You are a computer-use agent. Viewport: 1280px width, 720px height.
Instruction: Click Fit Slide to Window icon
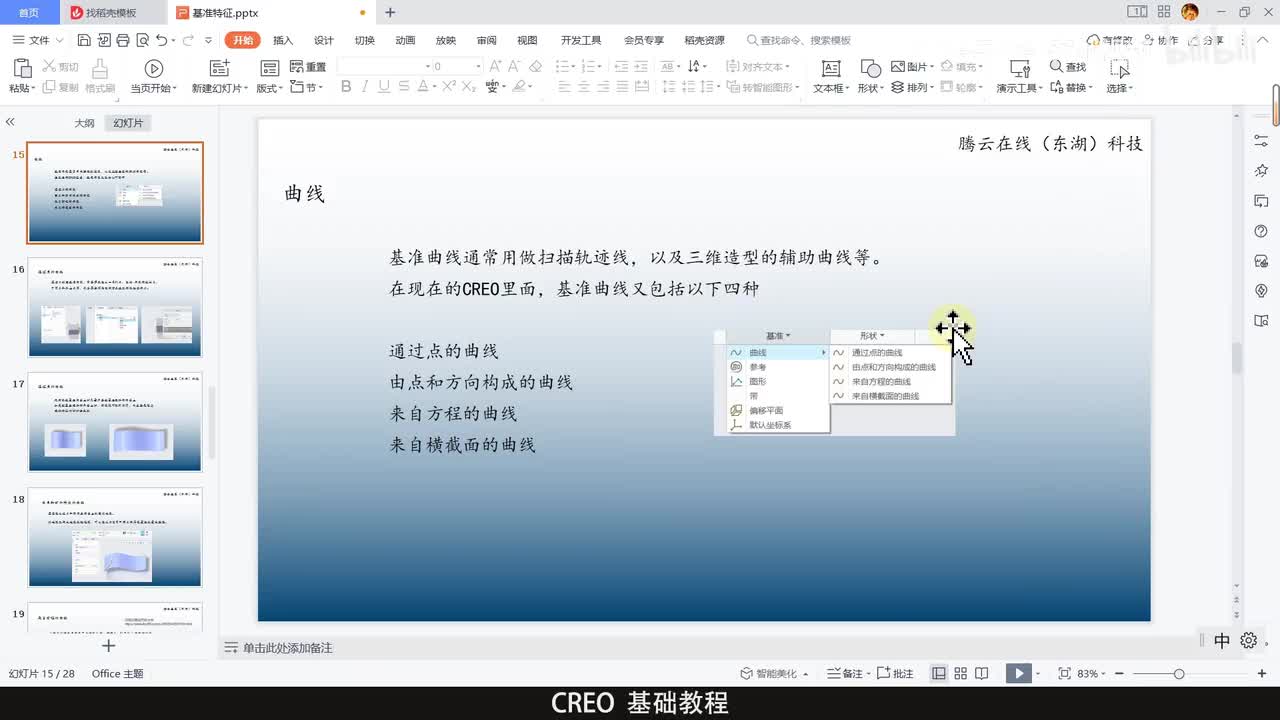pos(1064,674)
